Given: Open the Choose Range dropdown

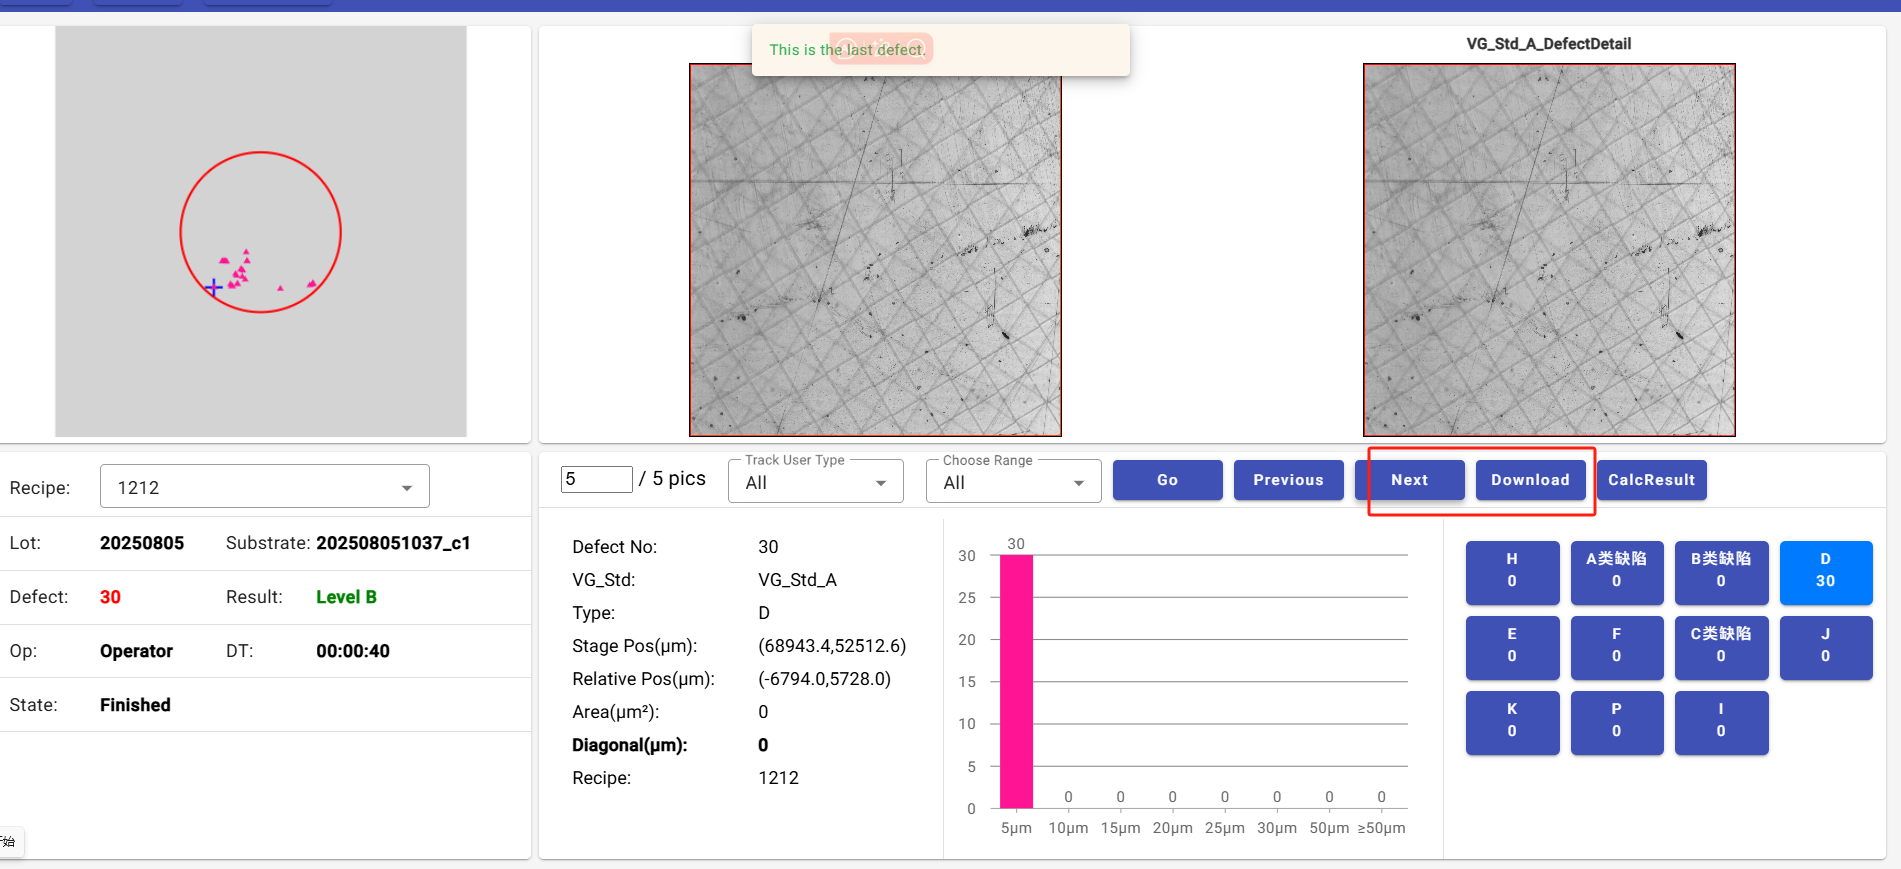Looking at the screenshot, I should 1013,483.
